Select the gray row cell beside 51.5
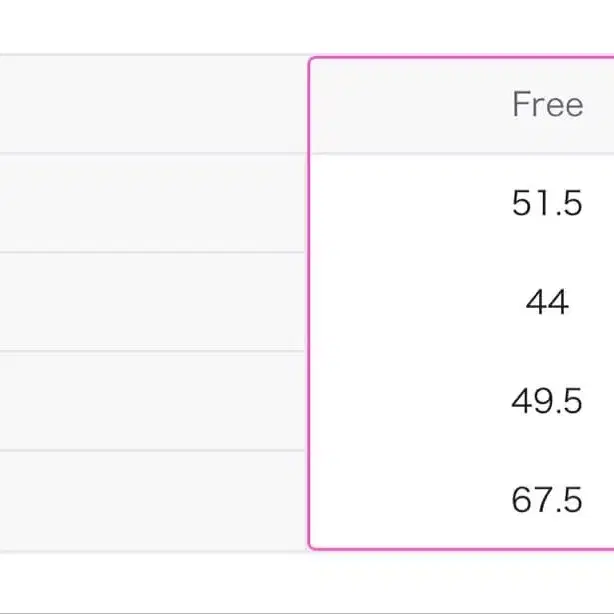The width and height of the screenshot is (614, 614). 152,203
